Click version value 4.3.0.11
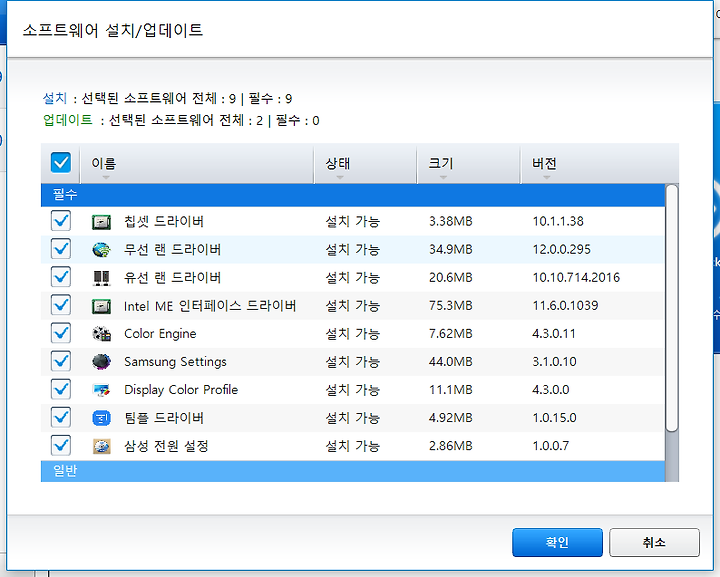The image size is (720, 577). pos(554,333)
